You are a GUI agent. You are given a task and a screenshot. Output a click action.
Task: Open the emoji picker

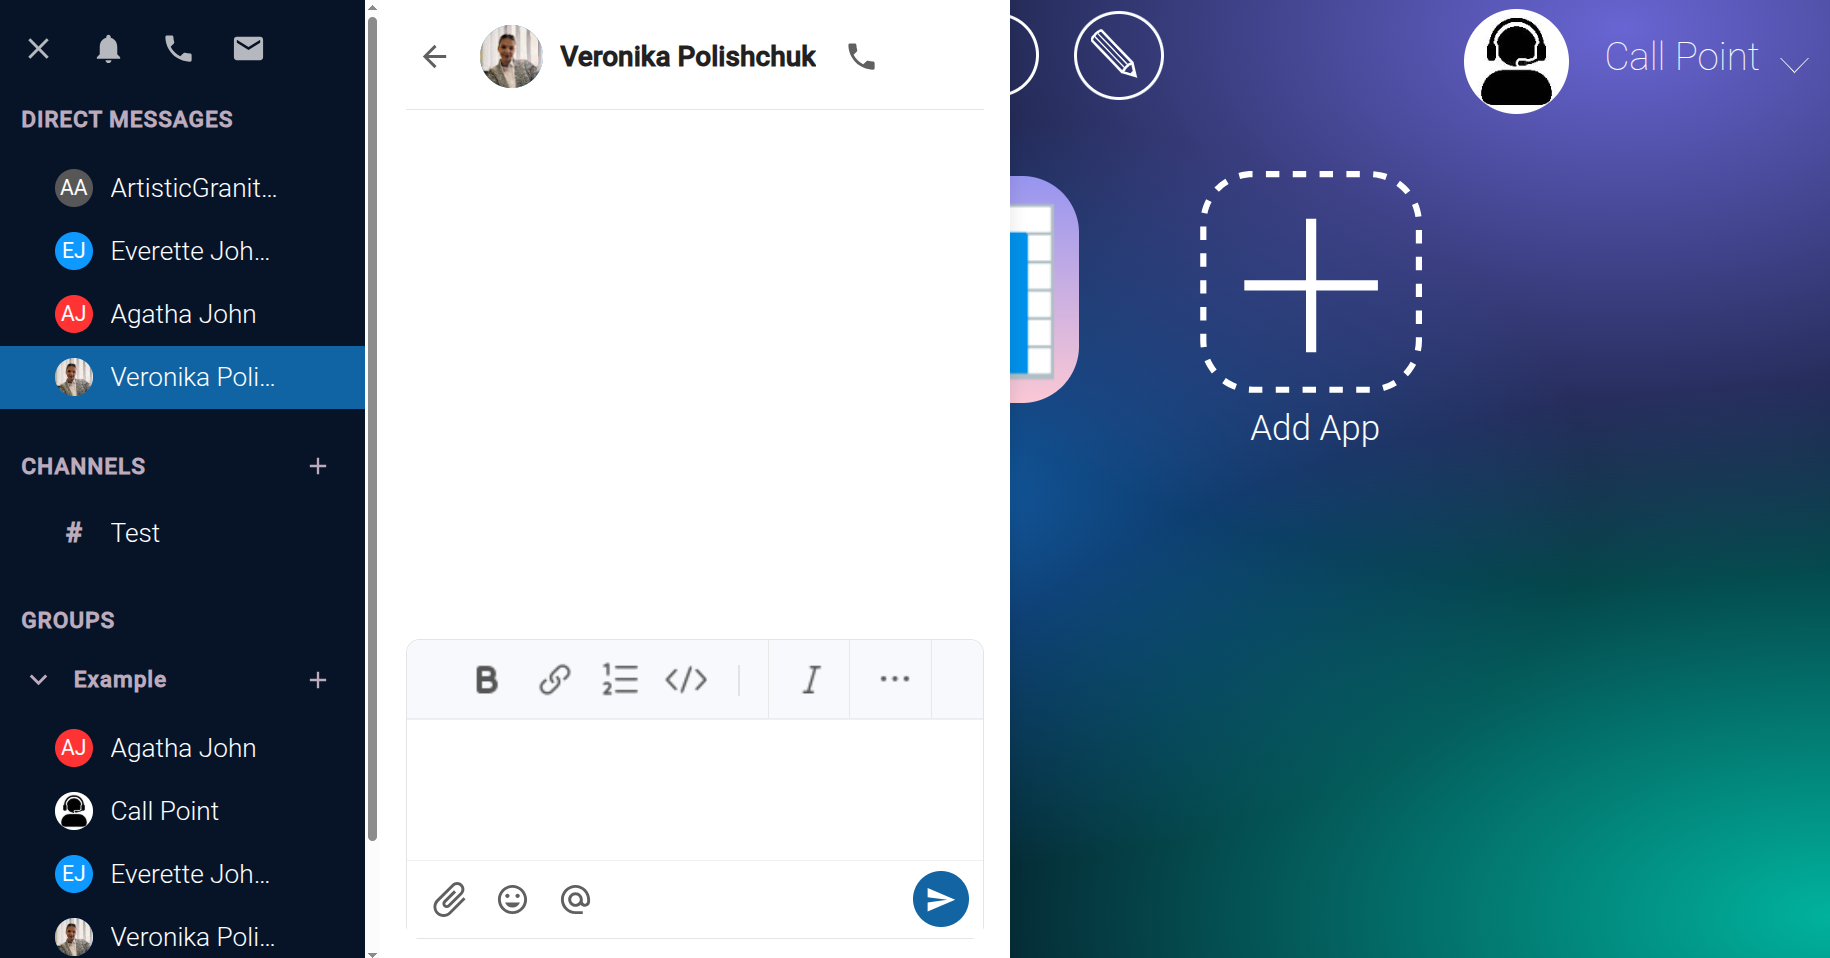(x=512, y=900)
